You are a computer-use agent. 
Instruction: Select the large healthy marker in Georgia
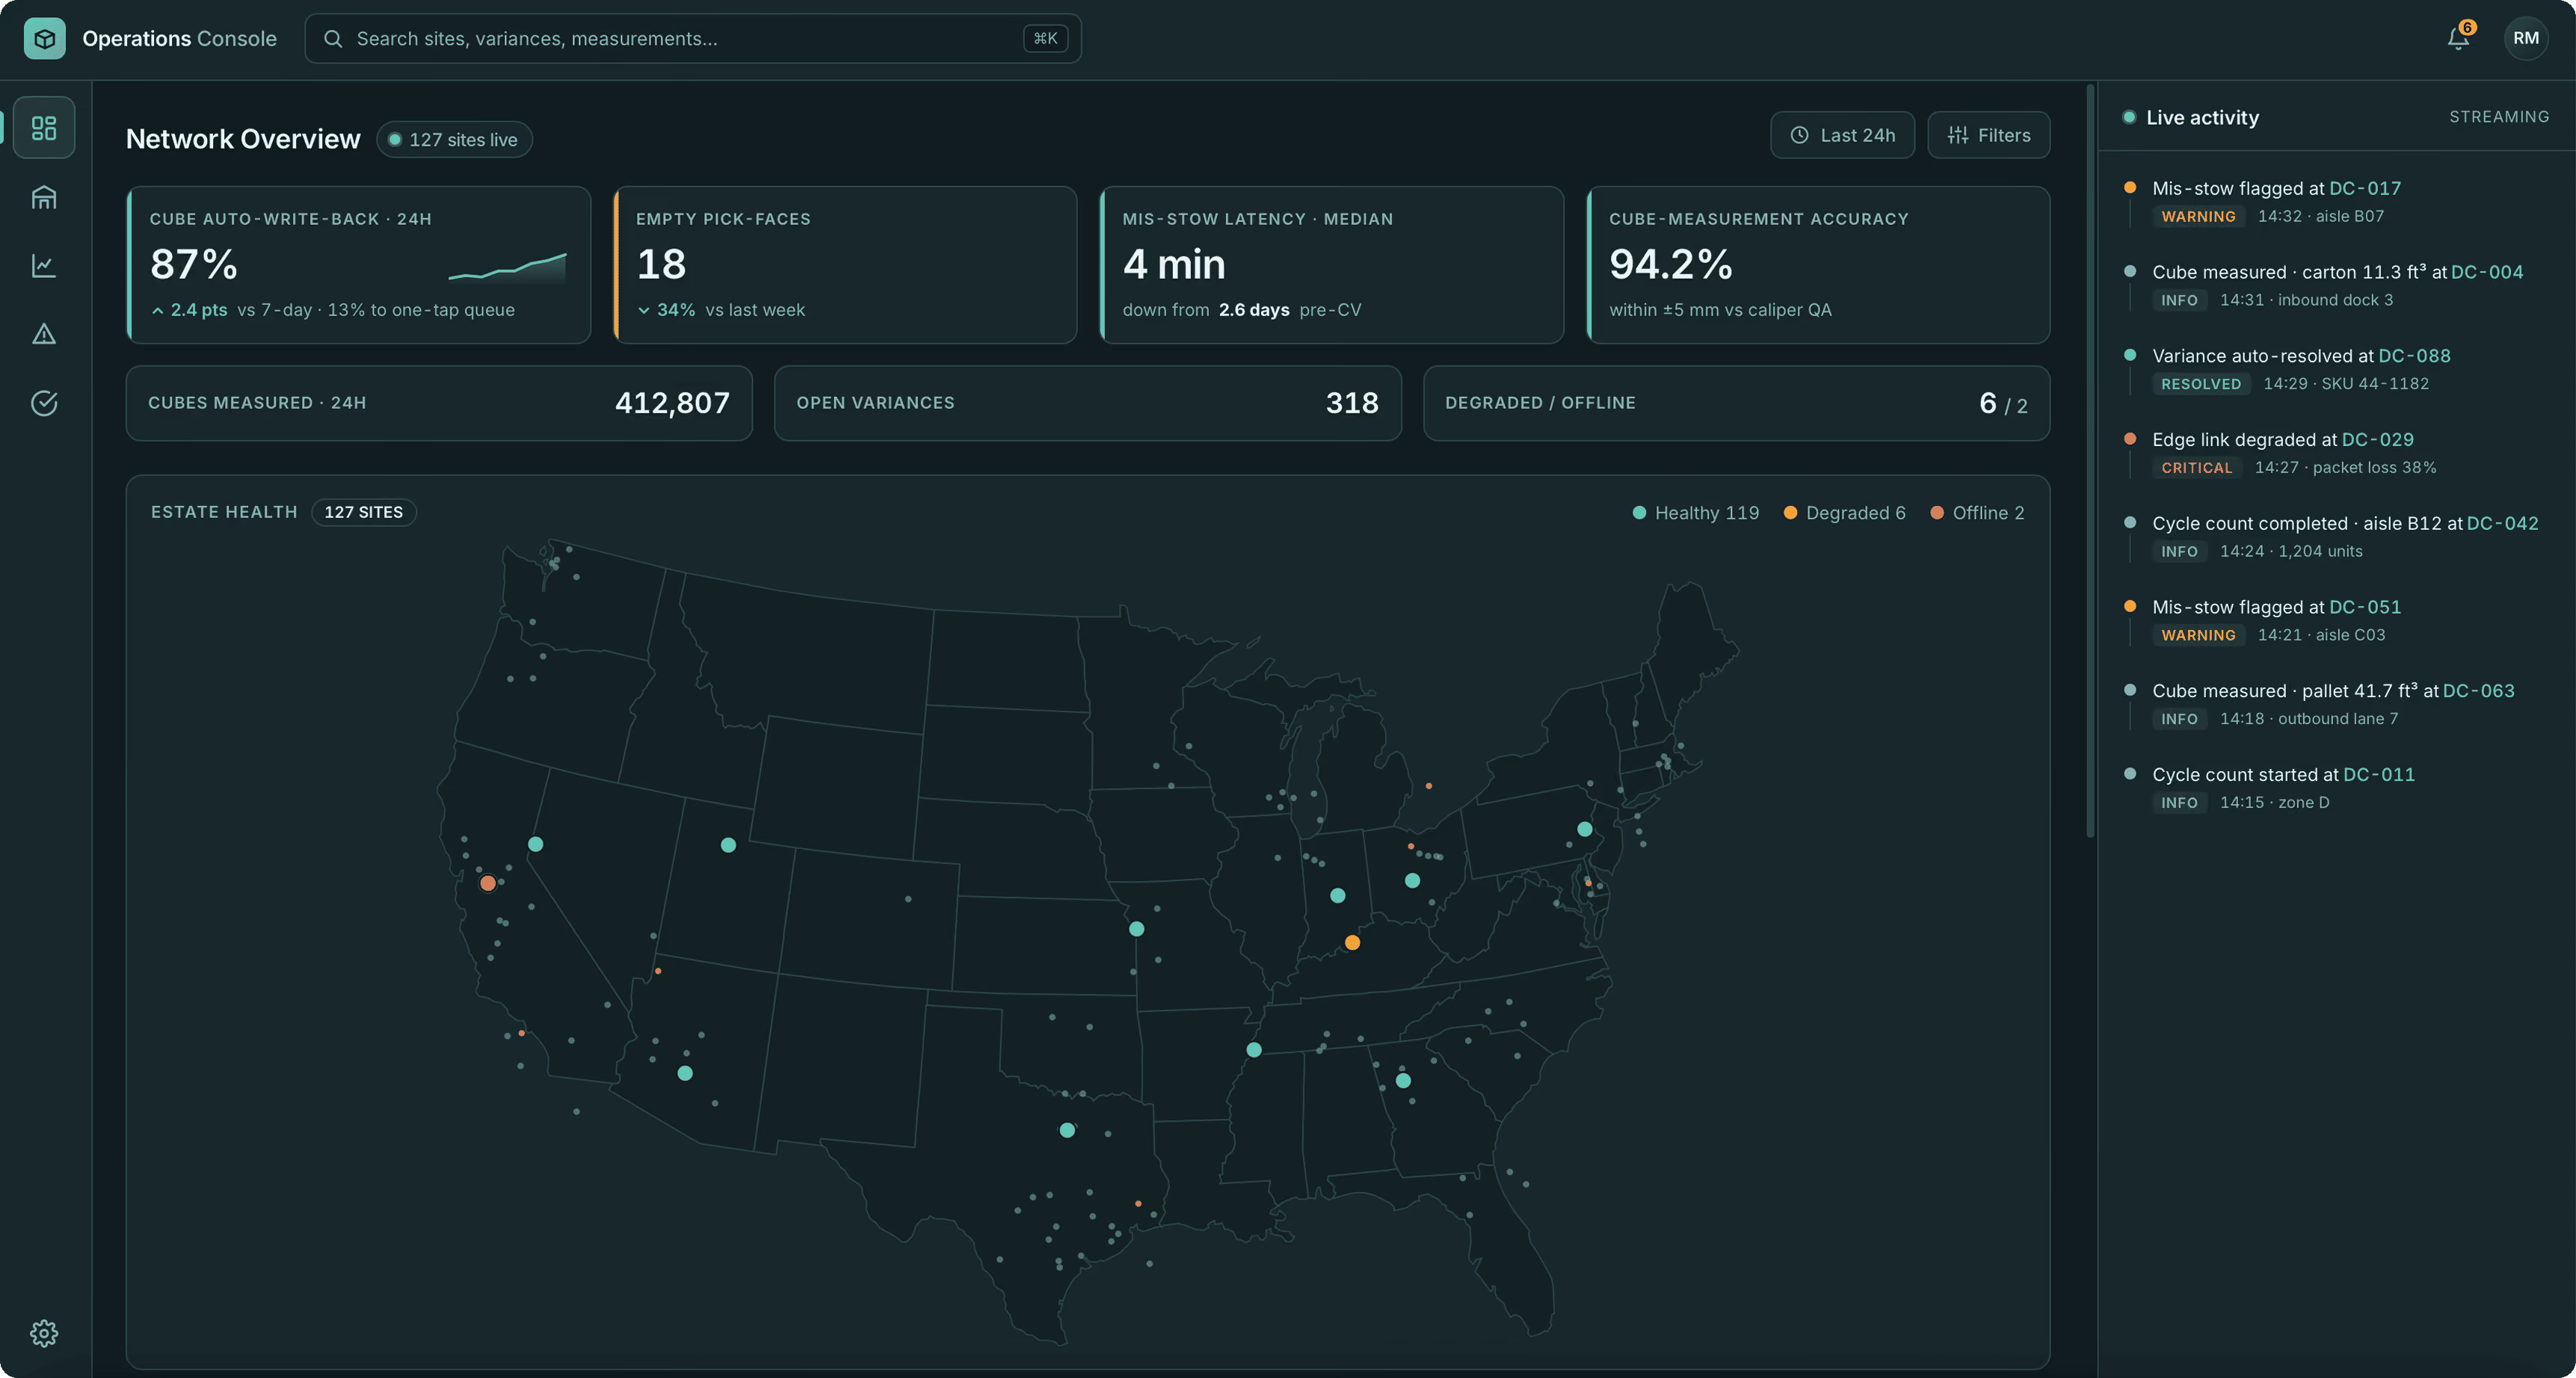pyautogui.click(x=1403, y=1081)
